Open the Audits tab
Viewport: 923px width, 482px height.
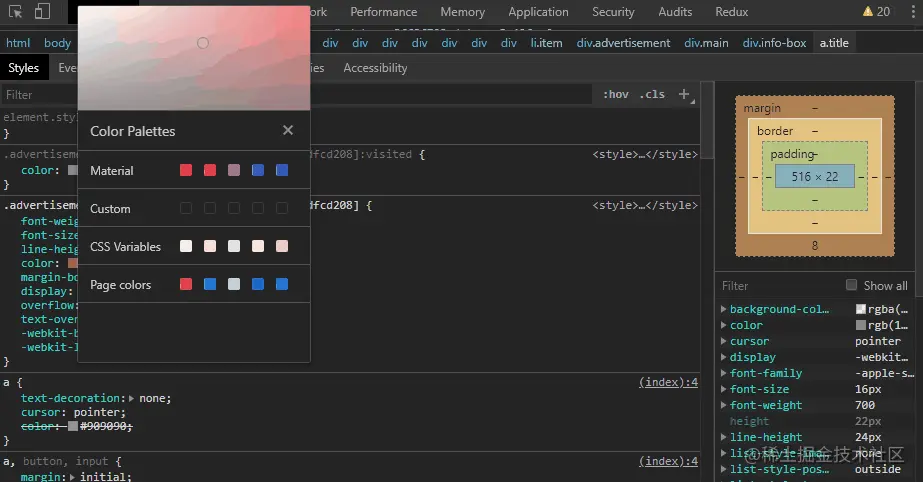[x=675, y=12]
